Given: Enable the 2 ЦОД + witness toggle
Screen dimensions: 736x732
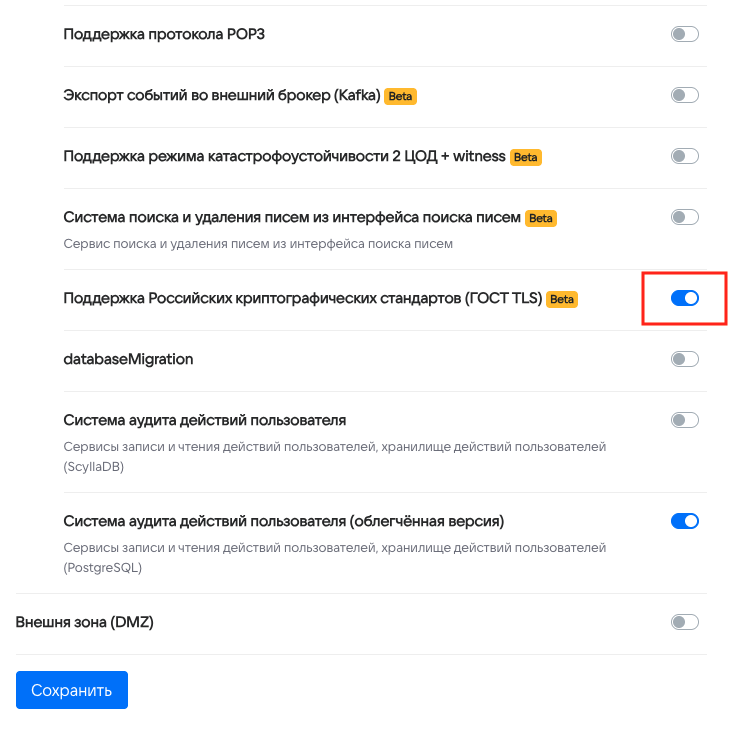Looking at the screenshot, I should point(684,156).
